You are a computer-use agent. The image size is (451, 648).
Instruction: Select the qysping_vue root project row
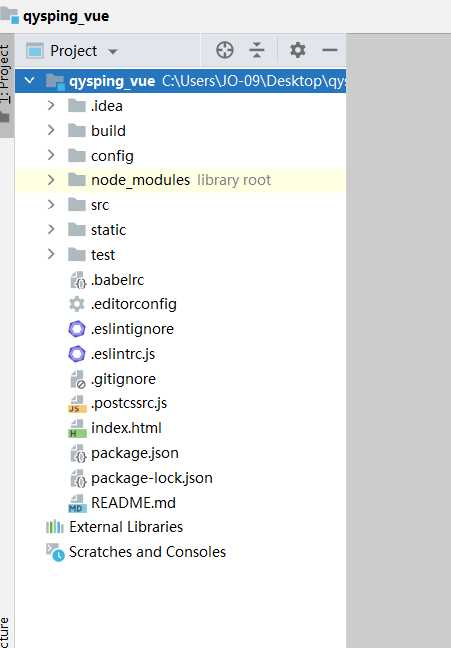[x=181, y=81]
